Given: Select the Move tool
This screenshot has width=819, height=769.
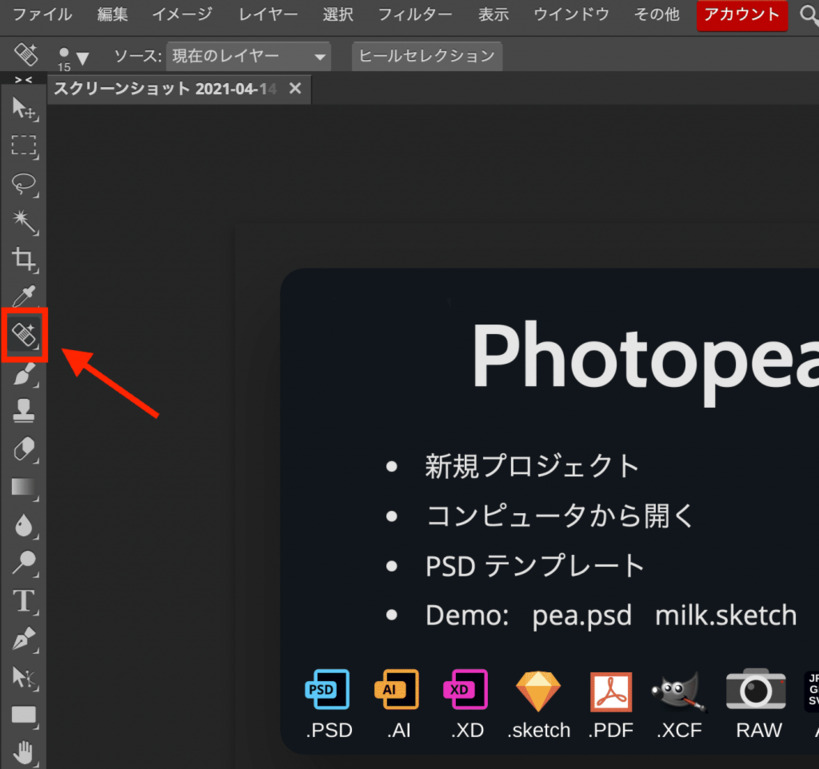Looking at the screenshot, I should point(24,109).
